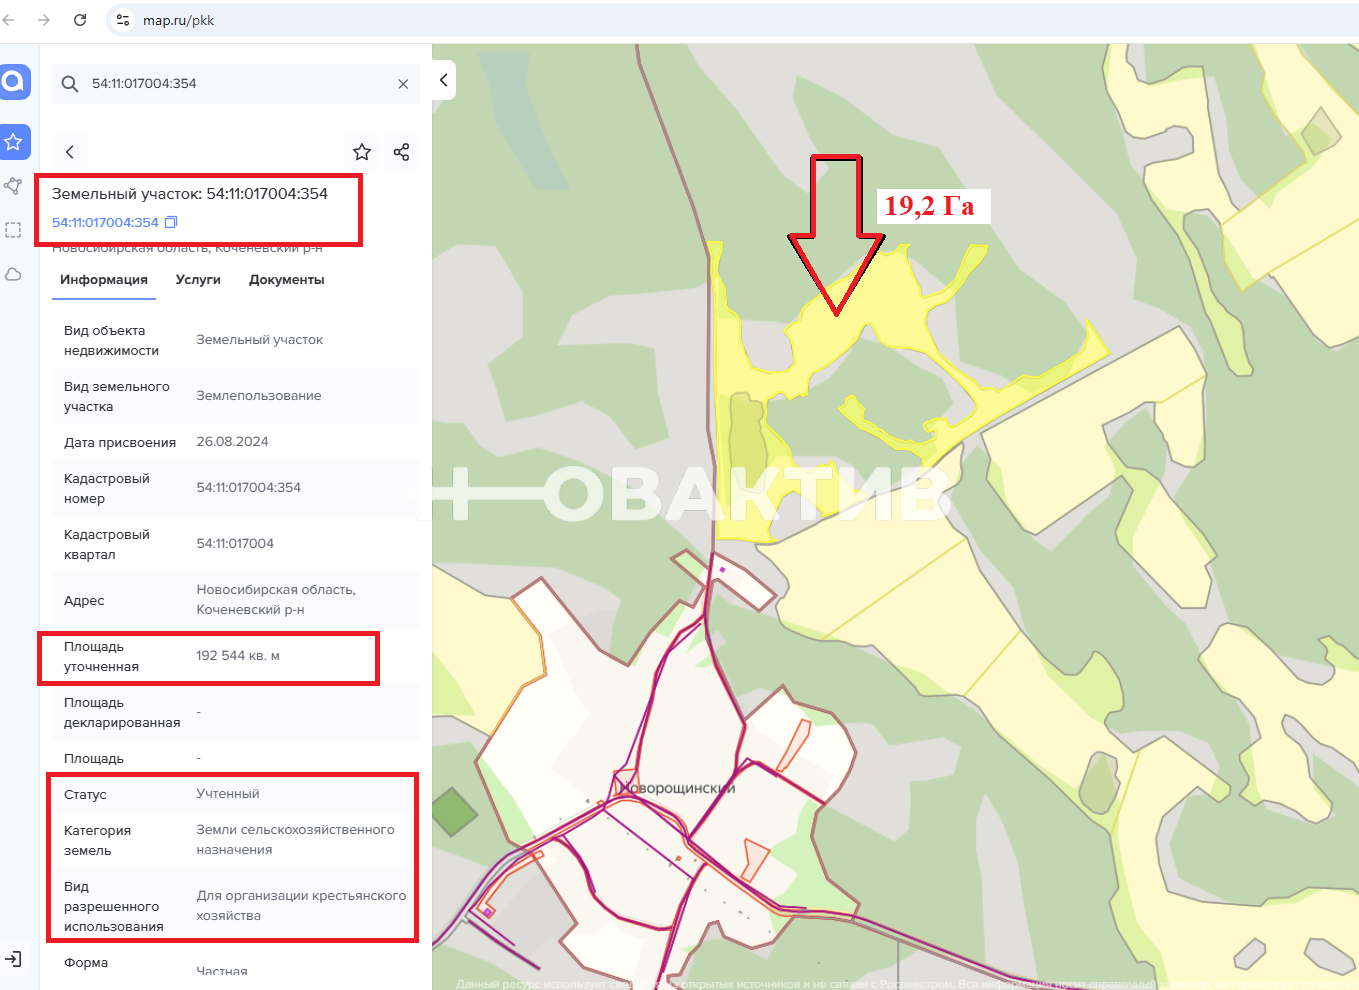Image resolution: width=1359 pixels, height=990 pixels.
Task: Copy cadastral number with copy icon
Action: 171,222
